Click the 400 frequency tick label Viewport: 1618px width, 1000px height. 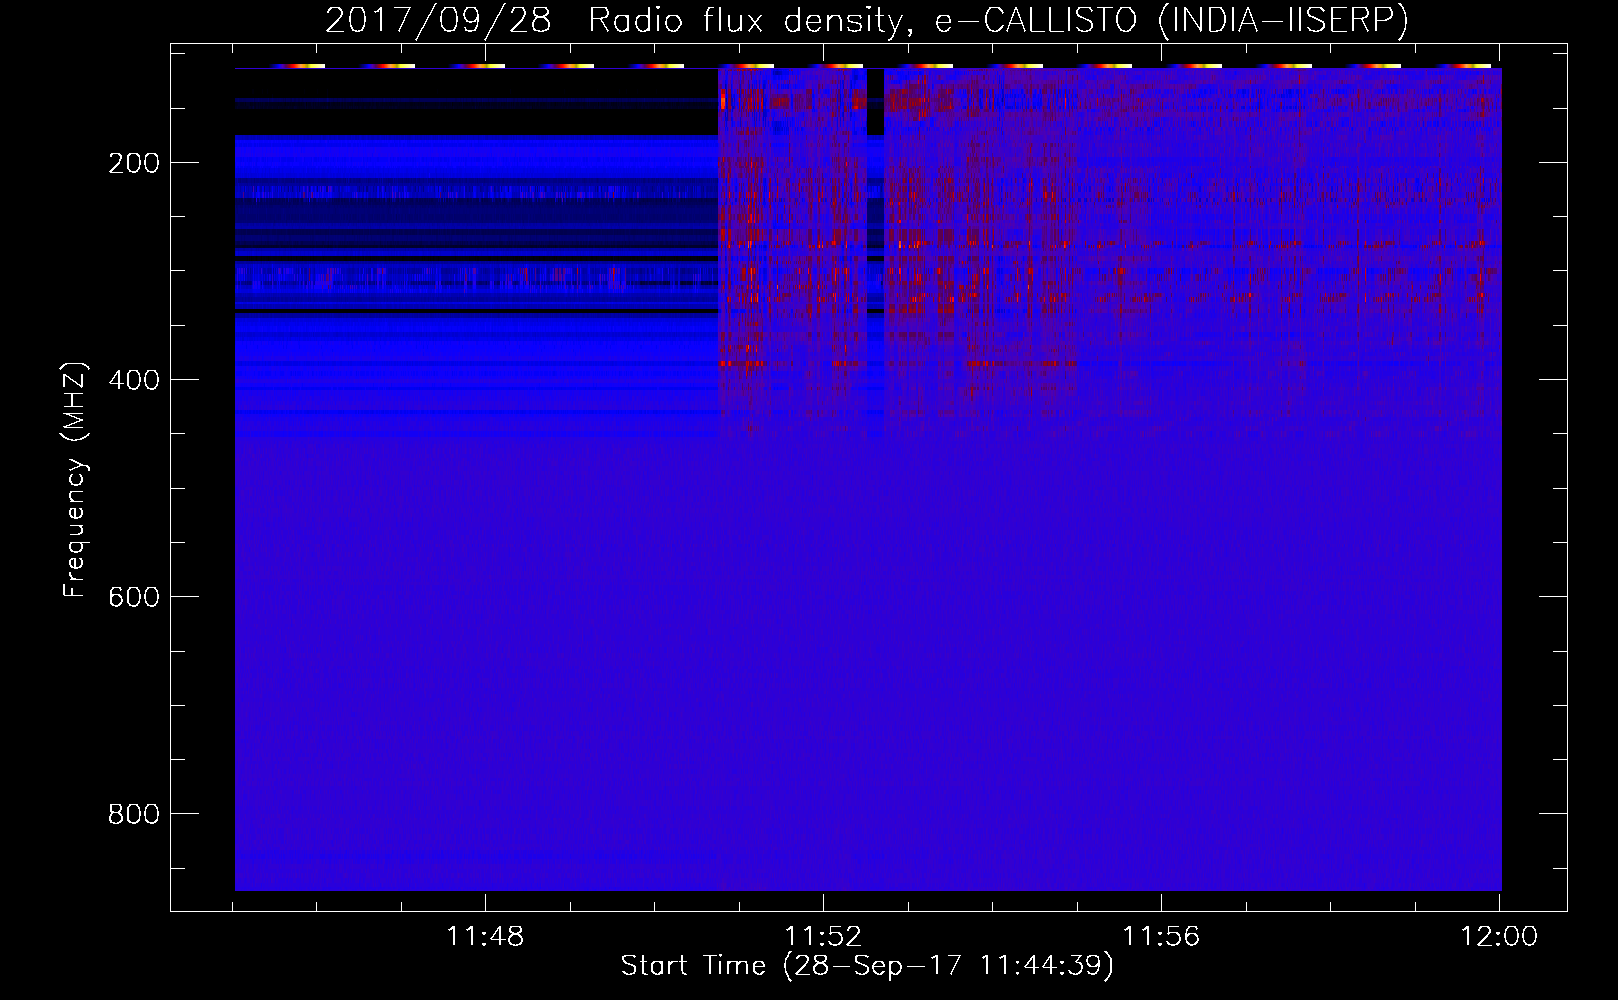(134, 380)
